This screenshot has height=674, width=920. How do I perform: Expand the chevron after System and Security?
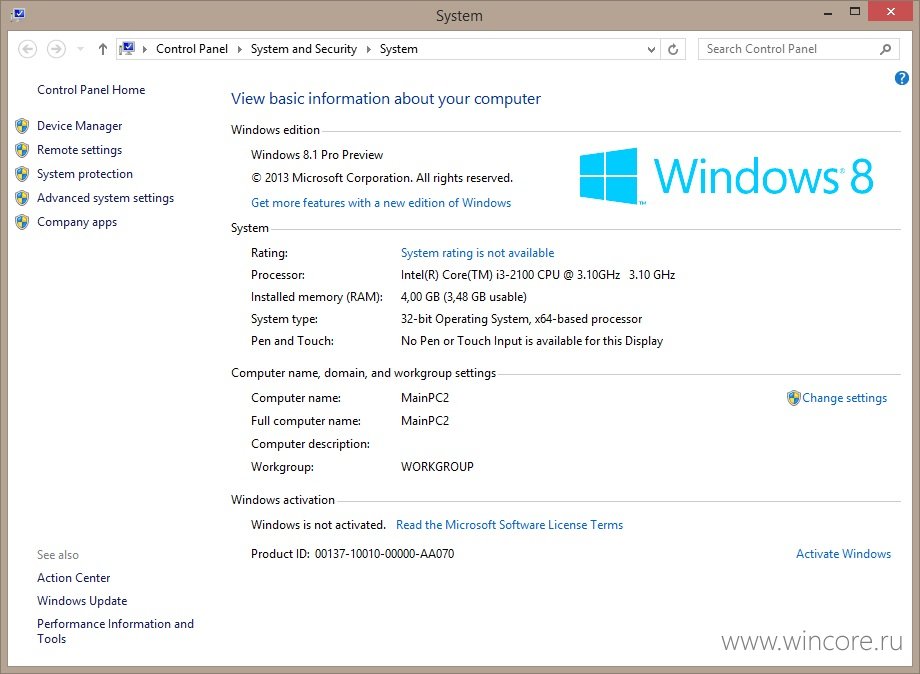[x=368, y=49]
